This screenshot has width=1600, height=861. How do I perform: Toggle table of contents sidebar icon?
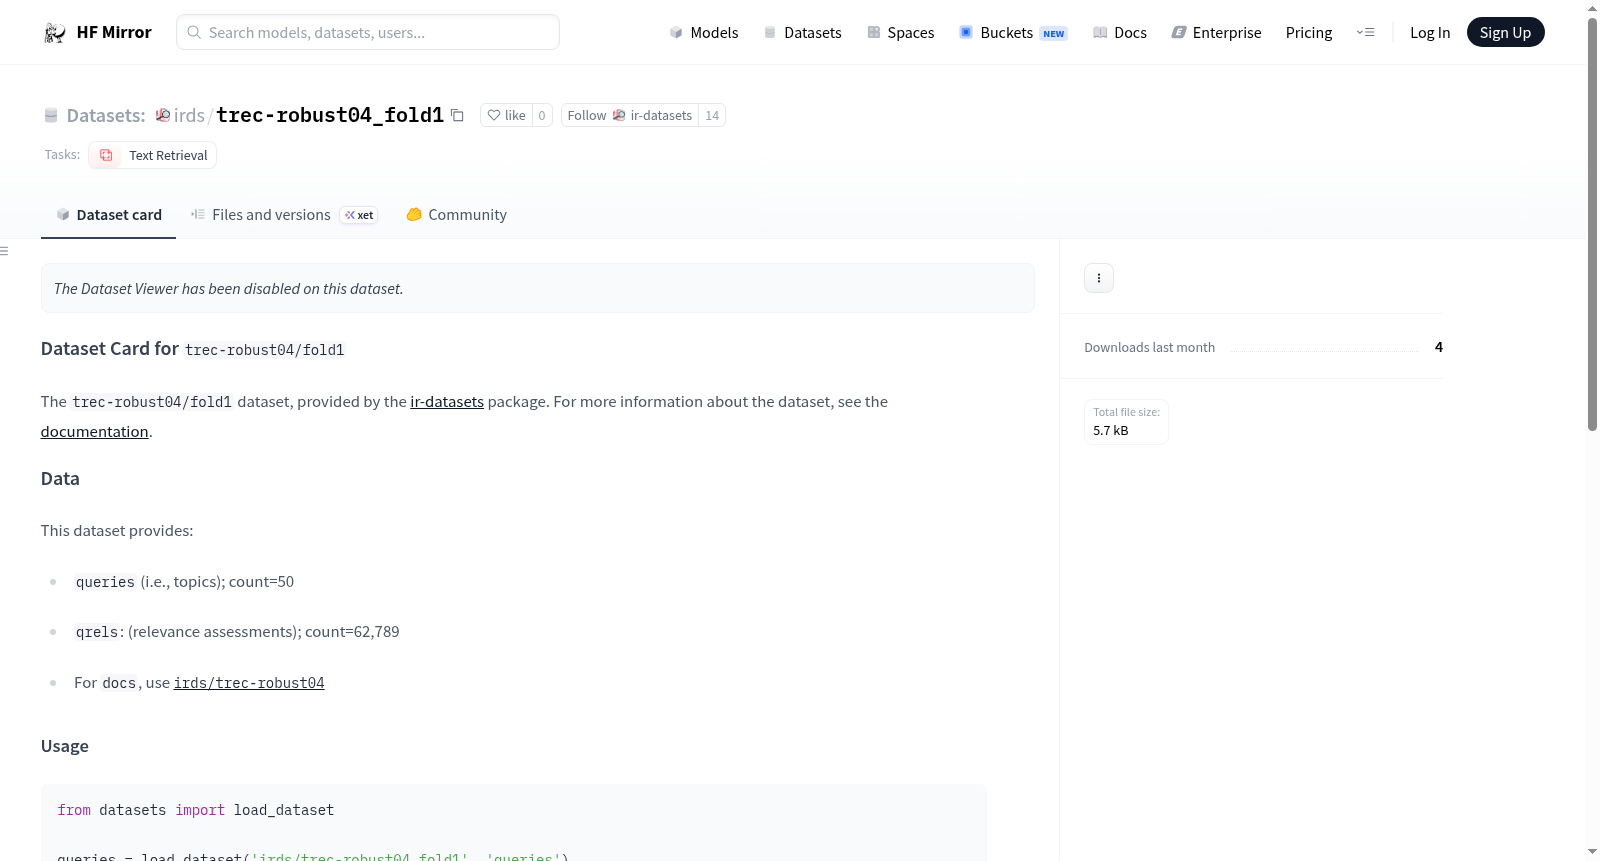point(4,251)
